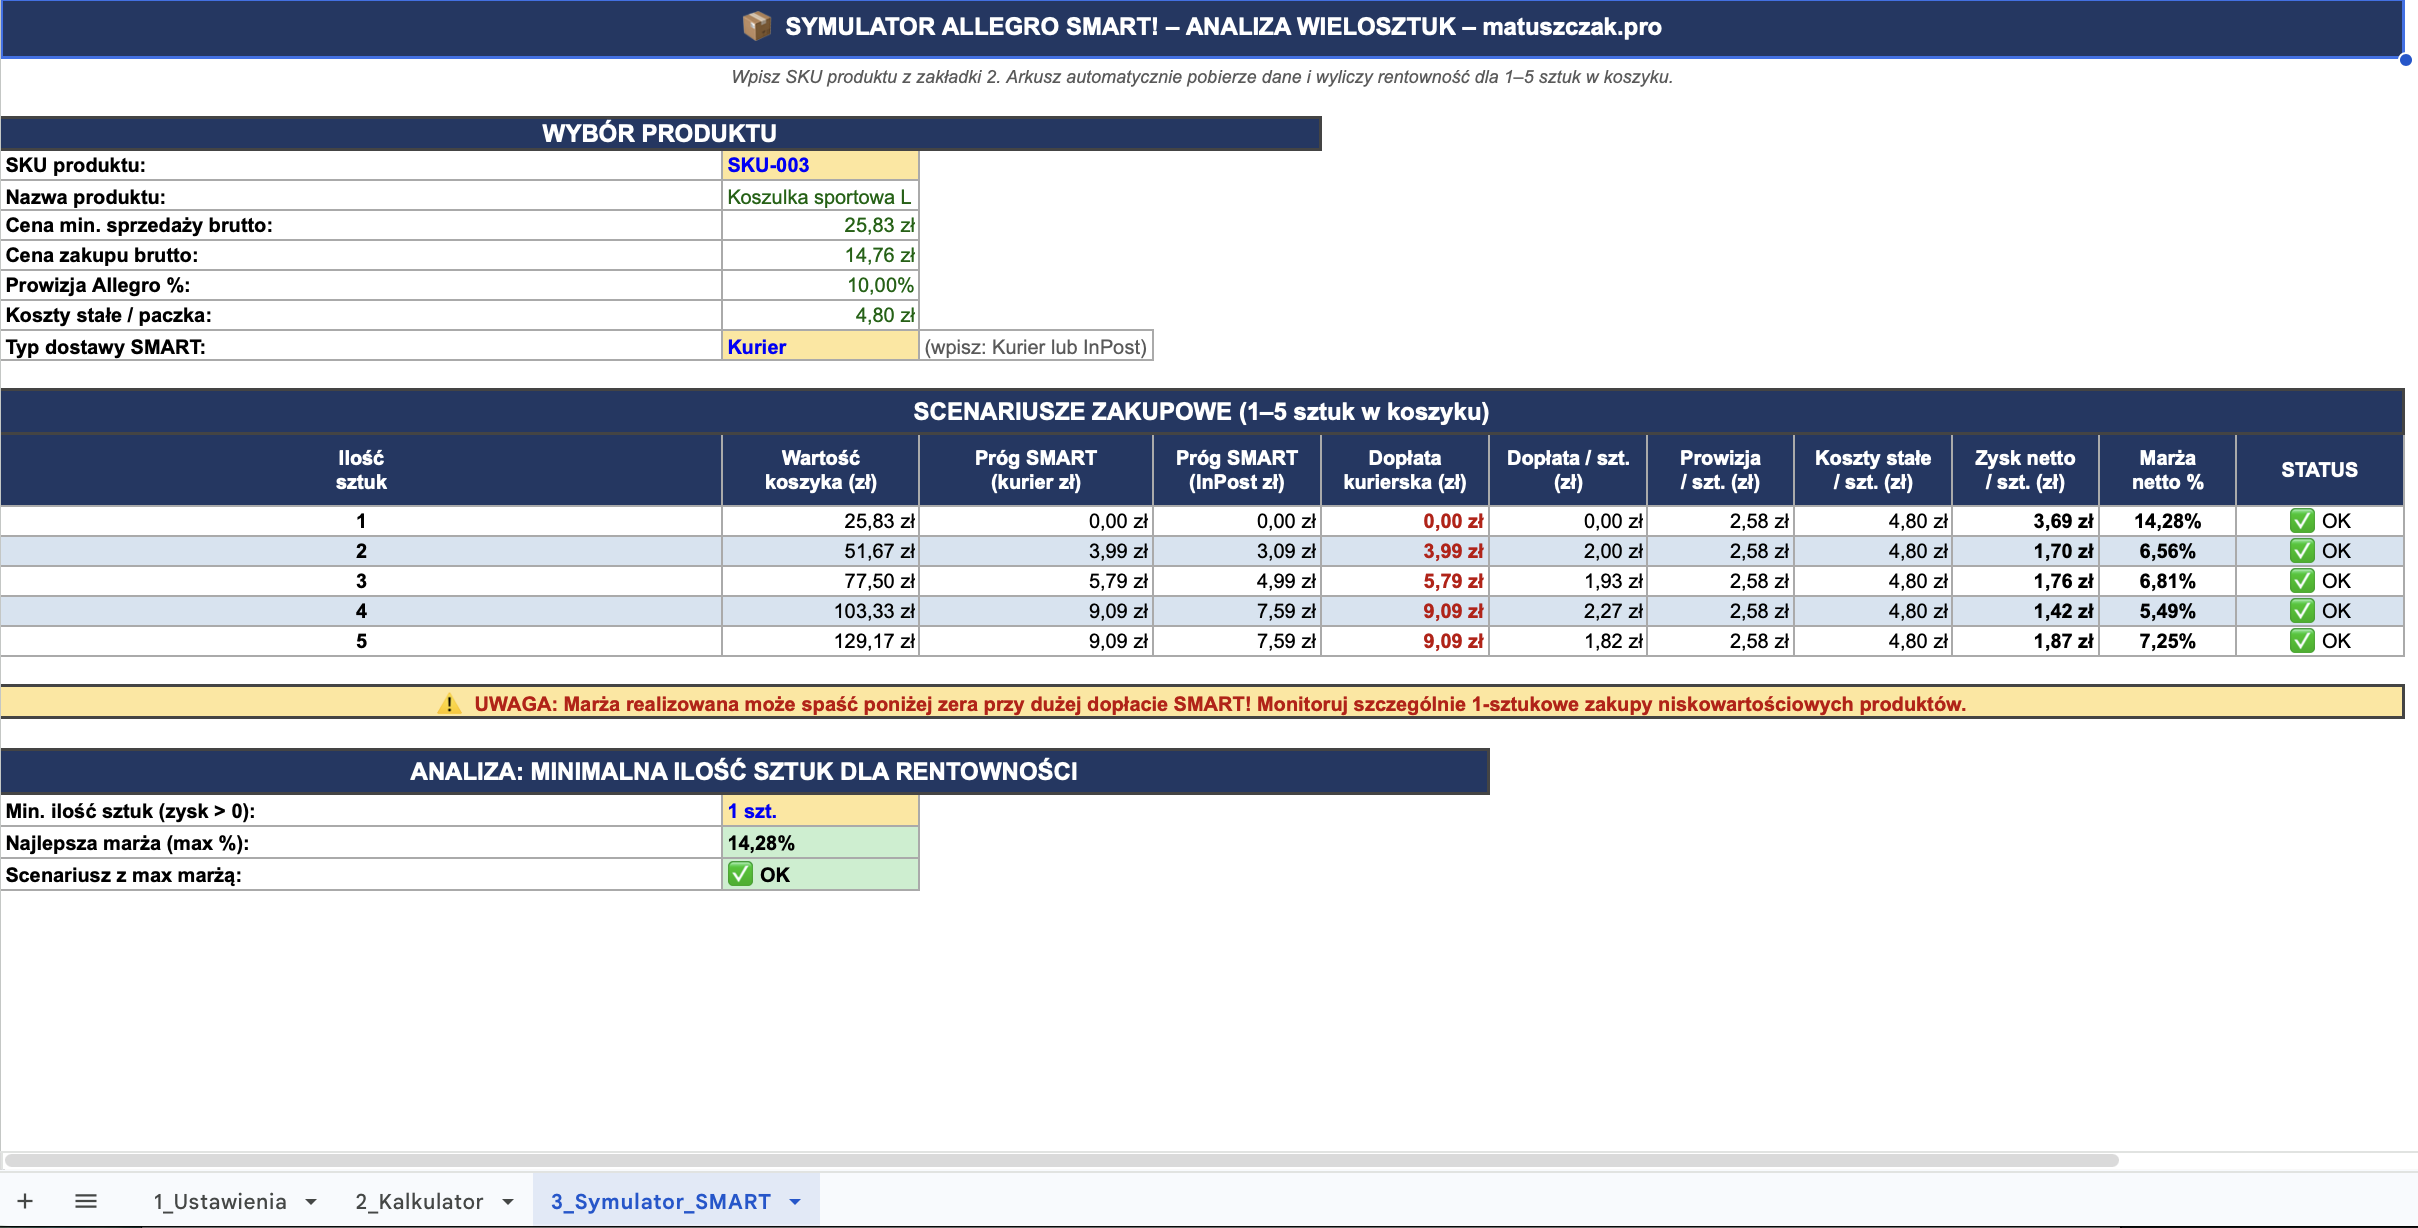The height and width of the screenshot is (1228, 2418).
Task: Open 1_Ustawienia tab dropdown arrow
Action: [x=311, y=1202]
